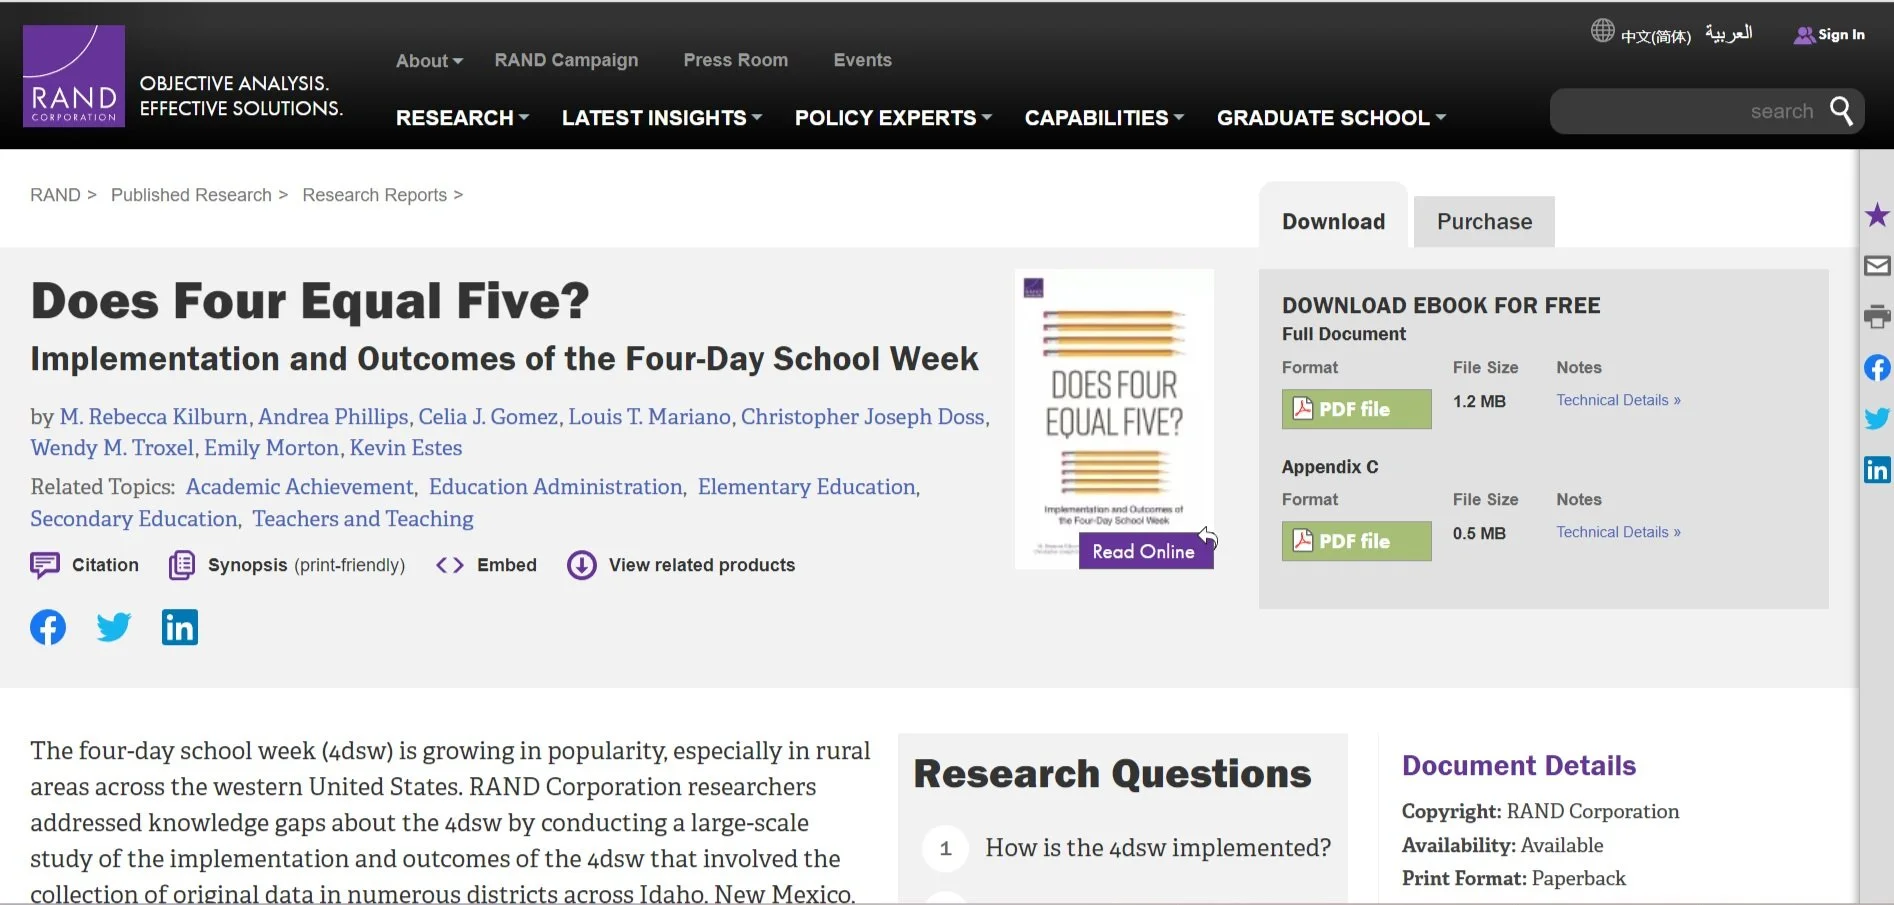Viewport: 1894px width, 905px height.
Task: Switch language to Arabic
Action: pos(1728,33)
